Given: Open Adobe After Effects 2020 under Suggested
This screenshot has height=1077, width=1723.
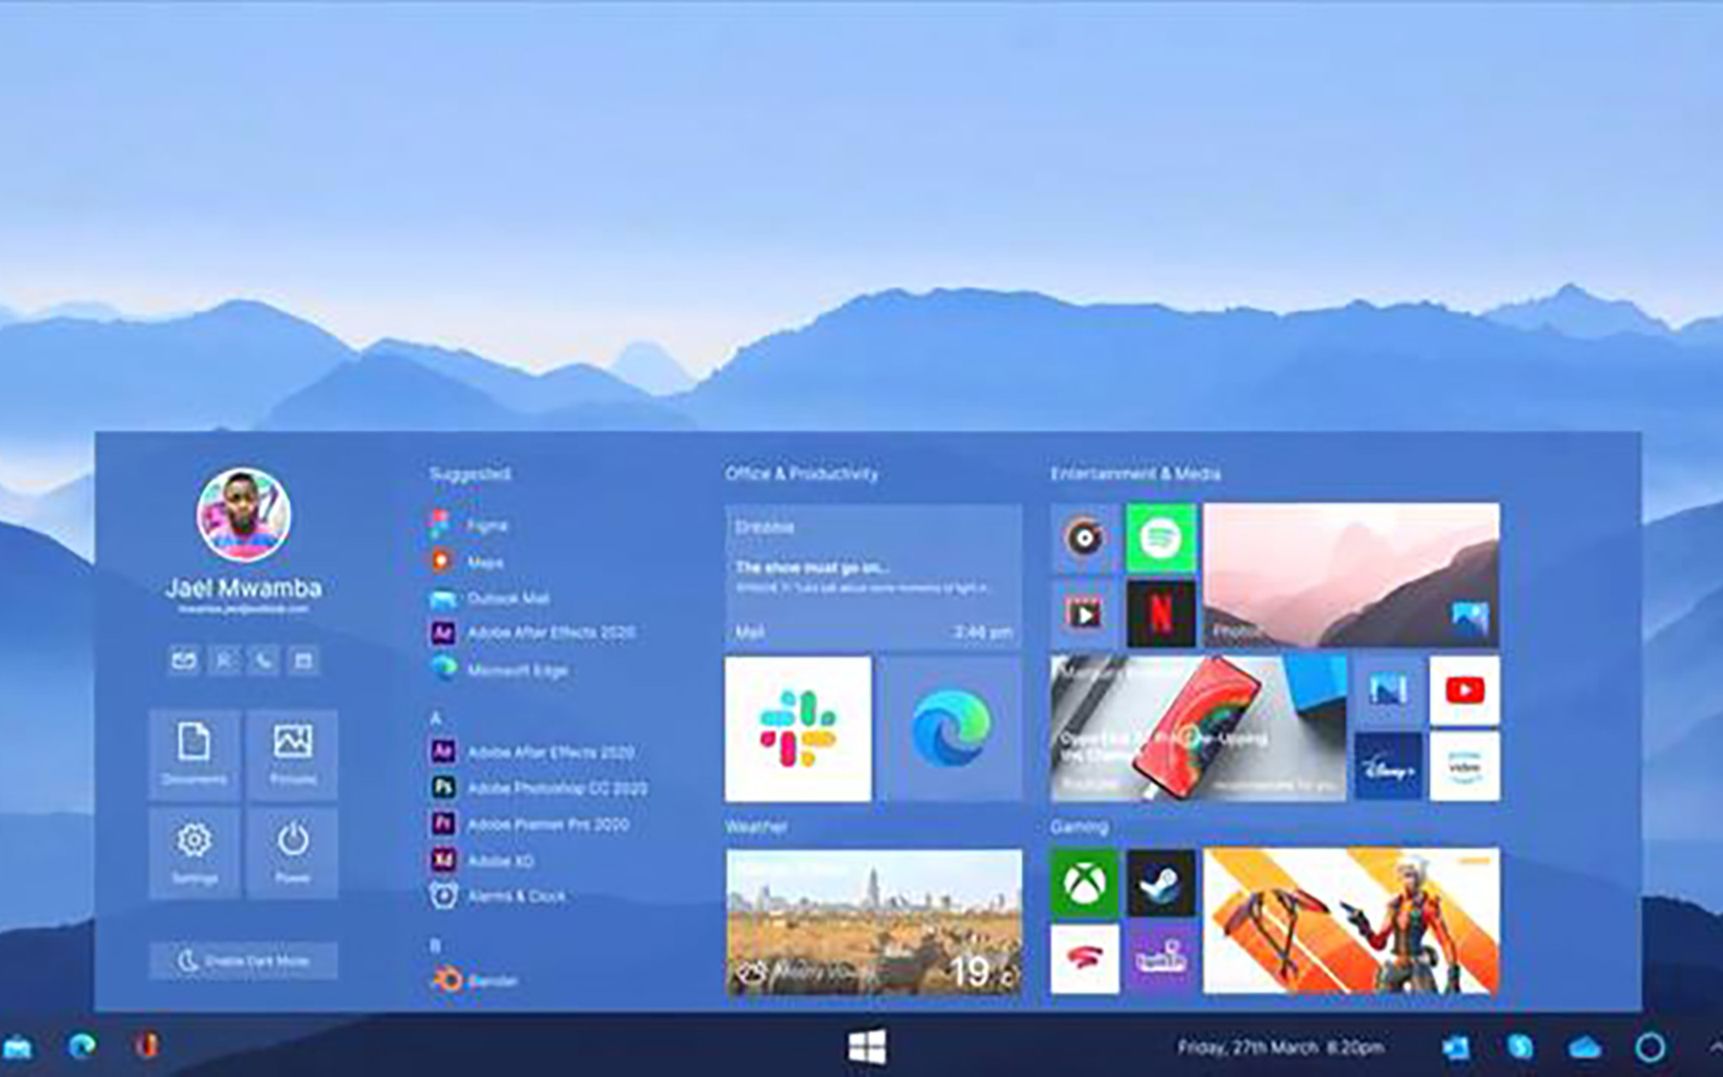Looking at the screenshot, I should 532,633.
